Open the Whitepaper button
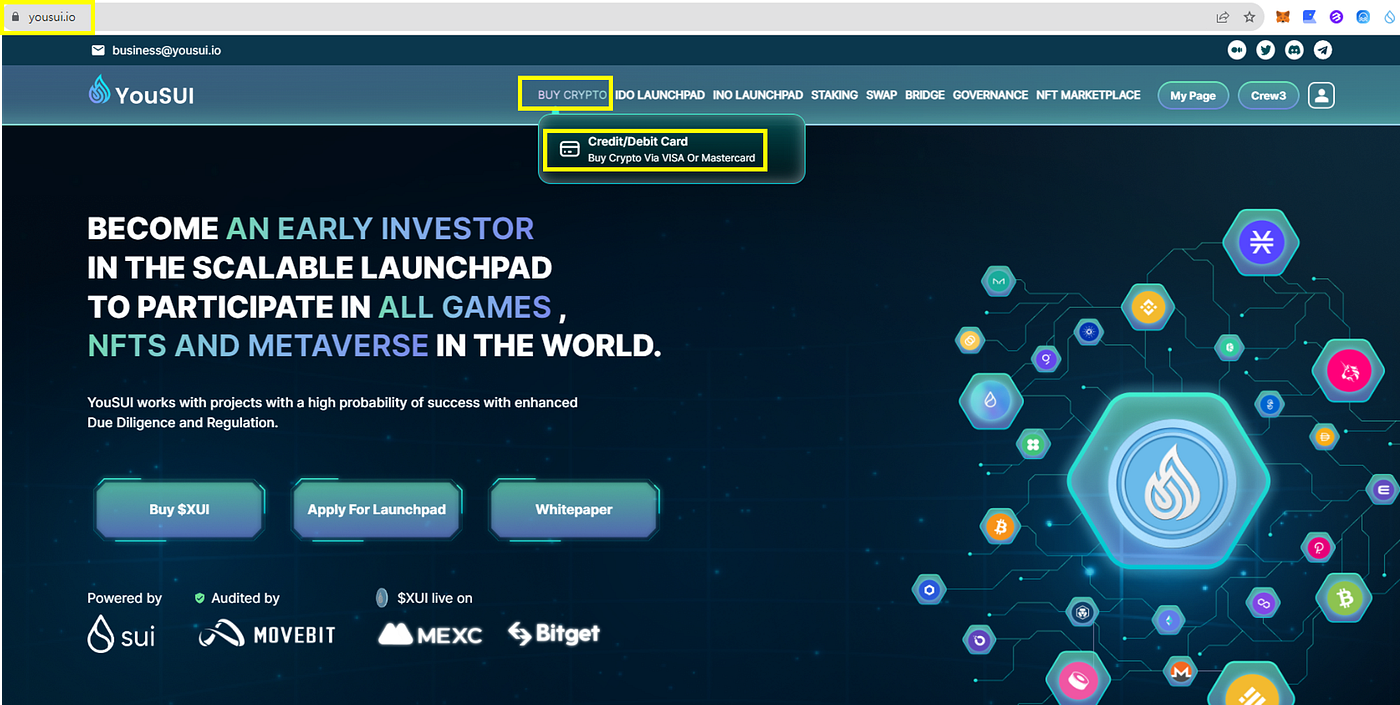 (x=574, y=509)
